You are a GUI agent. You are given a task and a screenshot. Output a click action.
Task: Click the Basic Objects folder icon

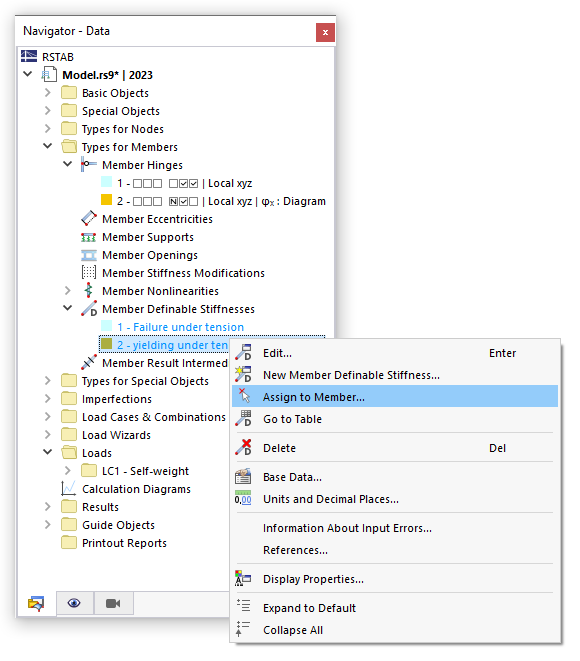click(69, 92)
